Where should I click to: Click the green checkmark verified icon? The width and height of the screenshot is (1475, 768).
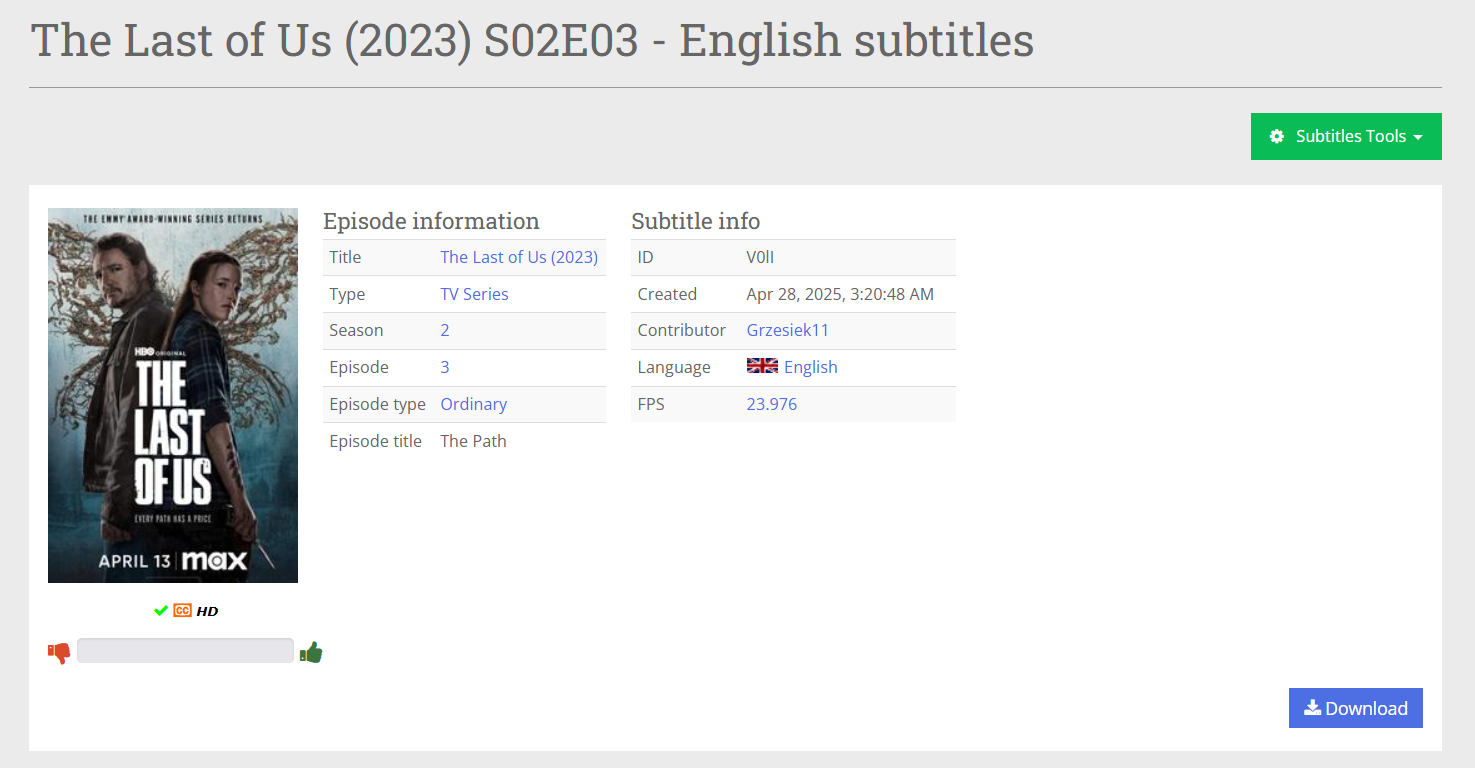click(x=160, y=611)
